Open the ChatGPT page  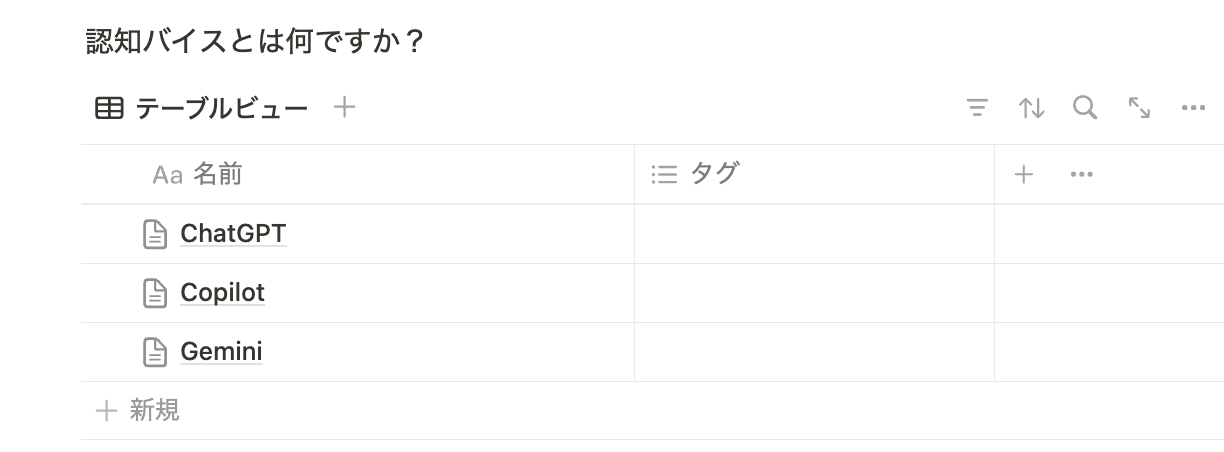click(x=233, y=234)
